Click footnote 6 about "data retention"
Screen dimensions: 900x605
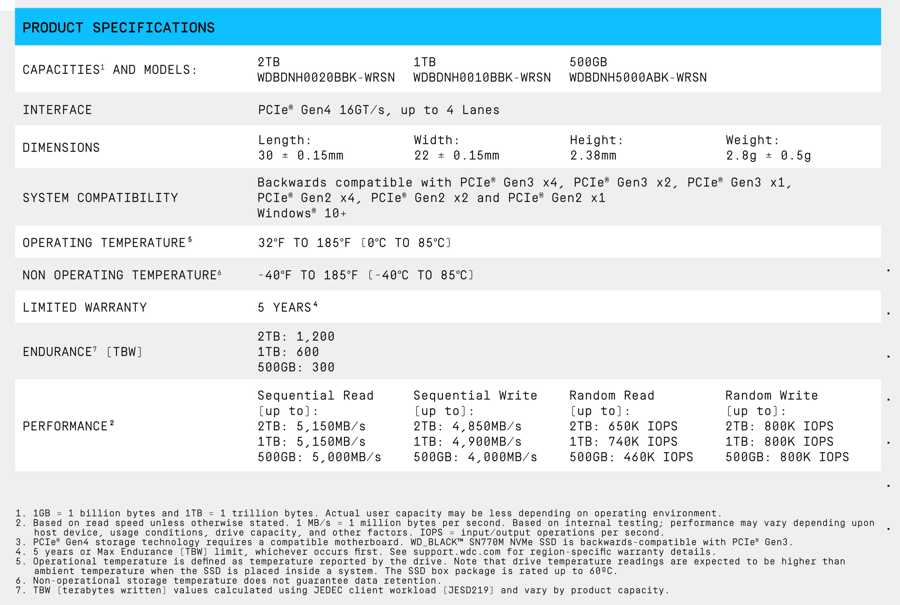point(228,580)
